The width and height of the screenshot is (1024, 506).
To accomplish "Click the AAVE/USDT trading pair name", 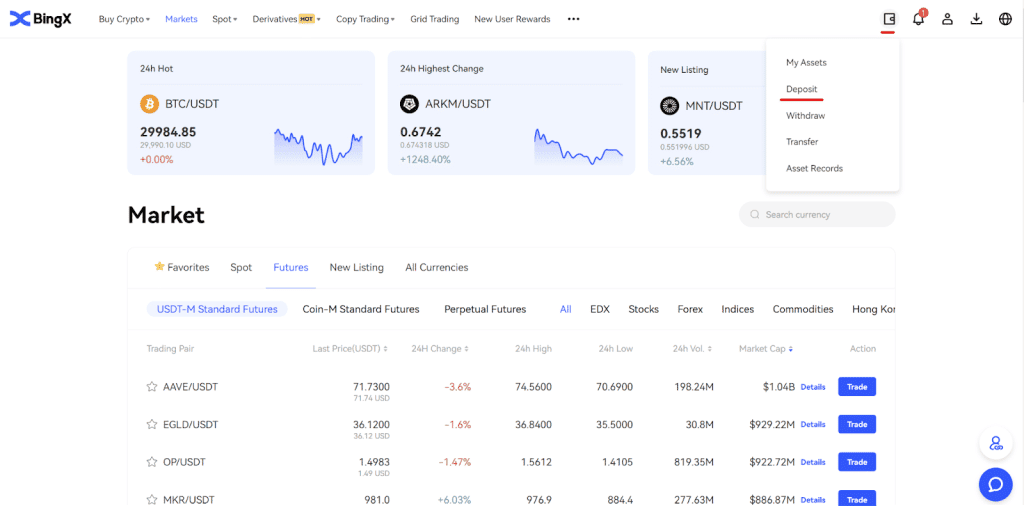I will [190, 387].
